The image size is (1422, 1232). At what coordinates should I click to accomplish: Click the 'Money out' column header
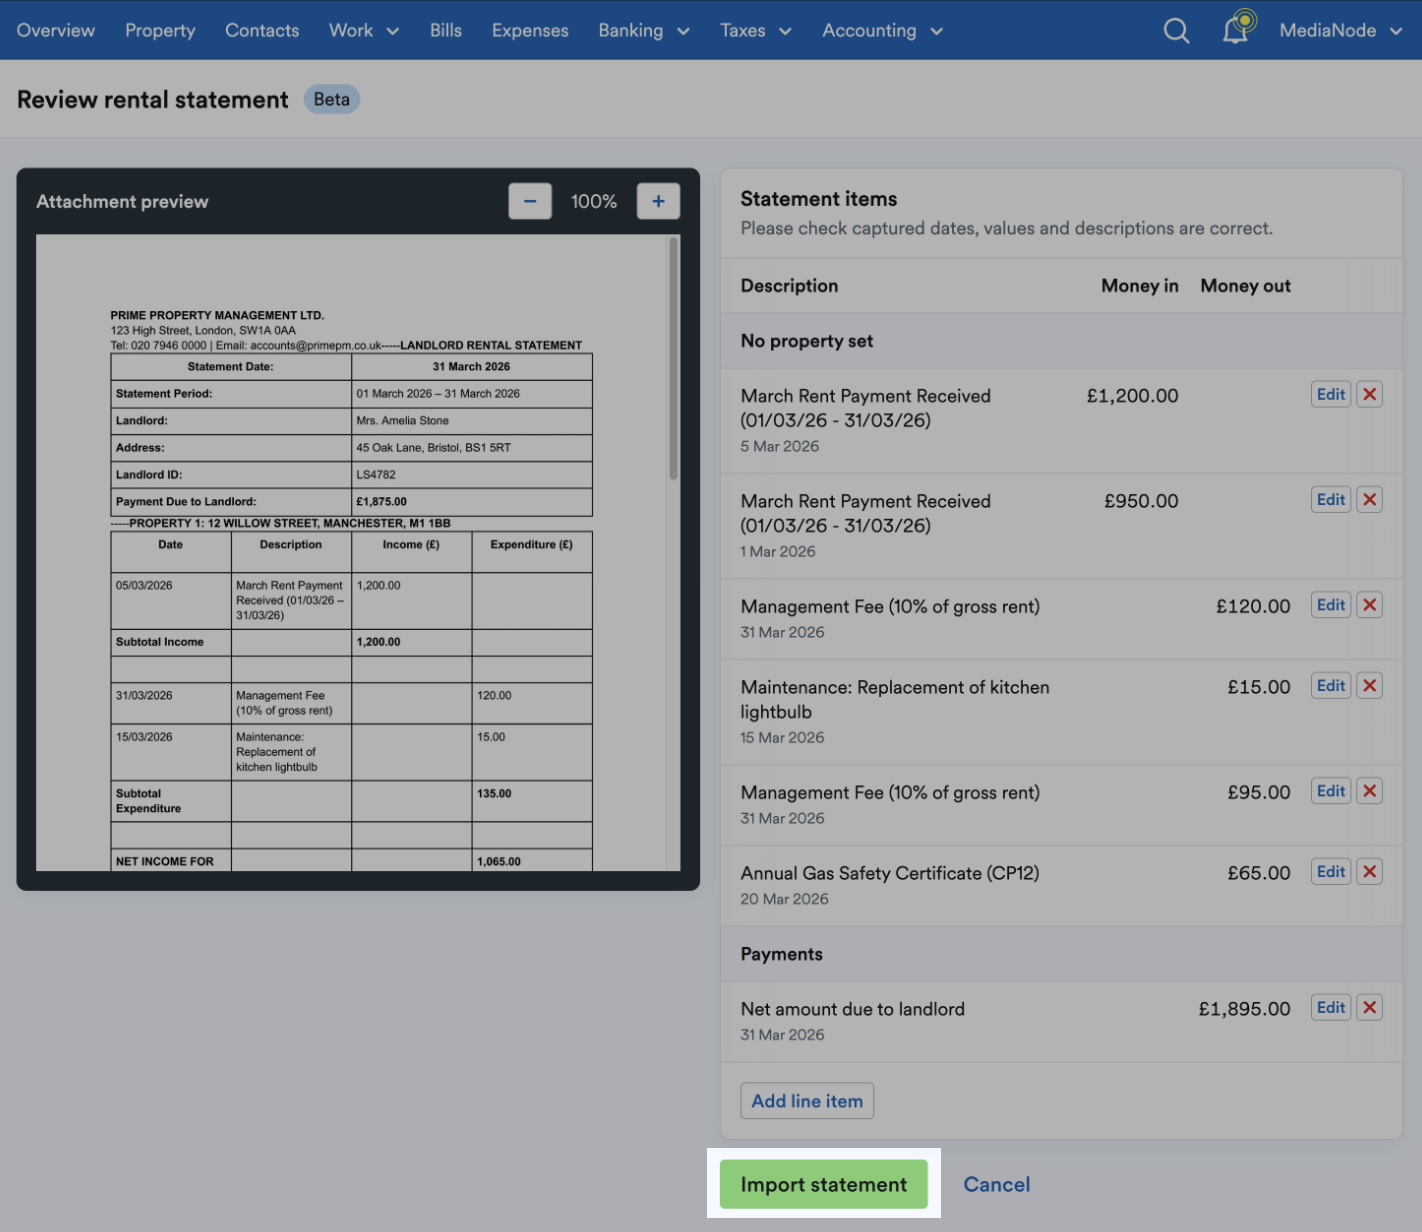click(1245, 286)
